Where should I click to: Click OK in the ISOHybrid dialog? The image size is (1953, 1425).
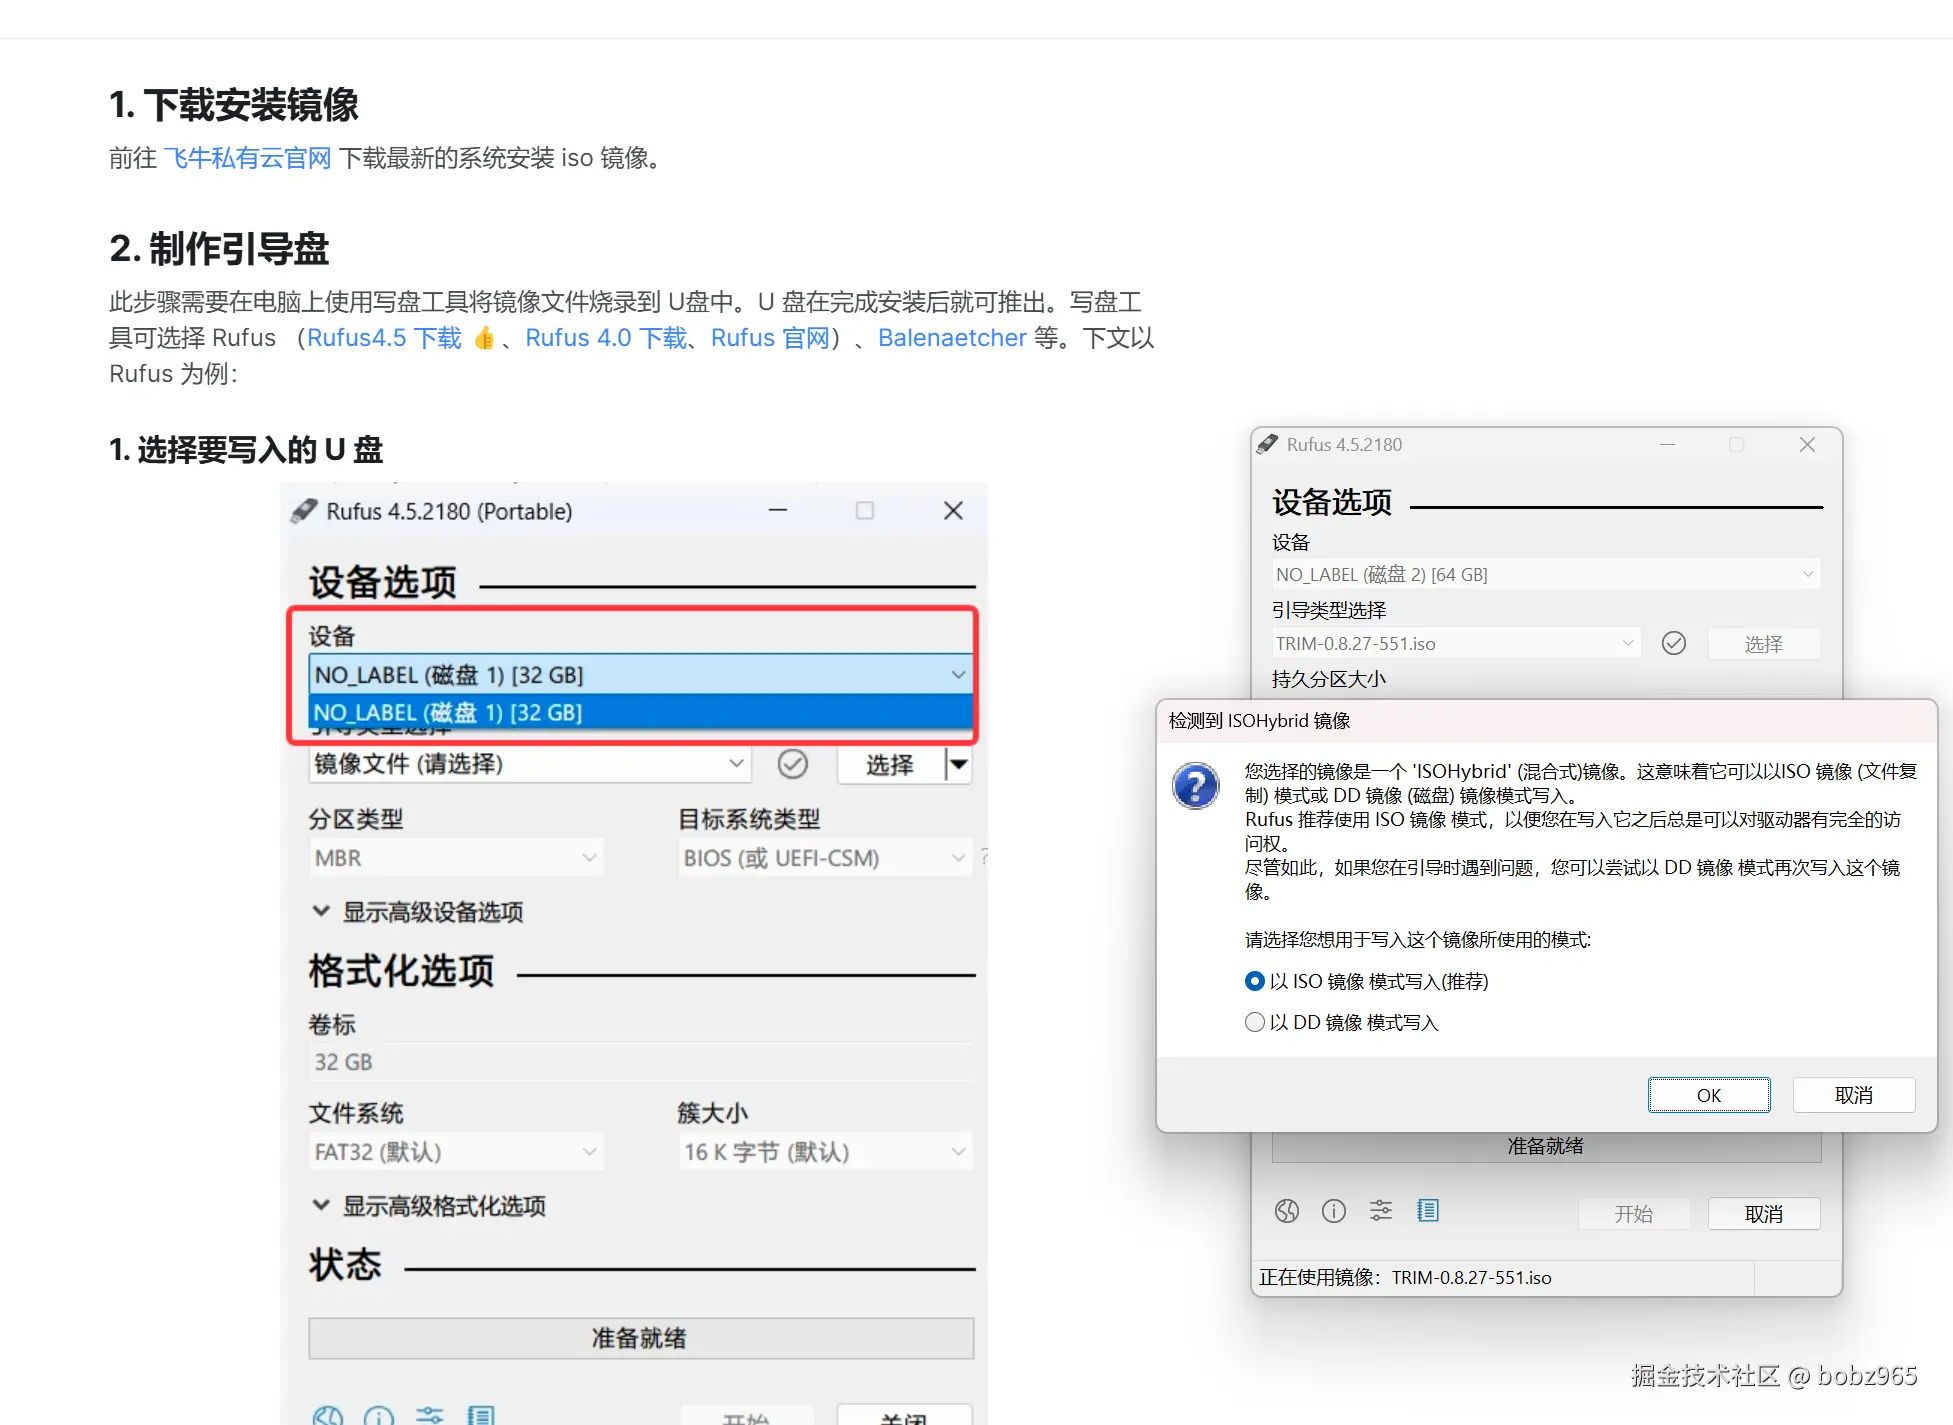pos(1709,1095)
